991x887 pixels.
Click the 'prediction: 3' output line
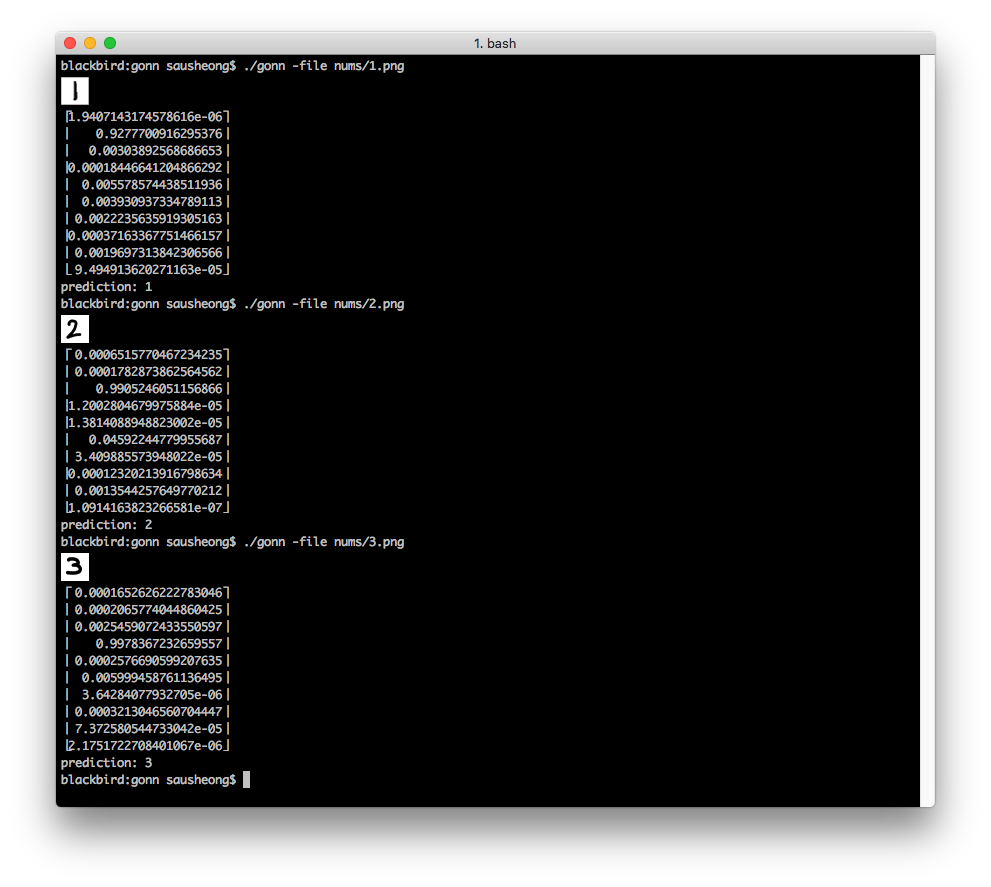coord(106,763)
